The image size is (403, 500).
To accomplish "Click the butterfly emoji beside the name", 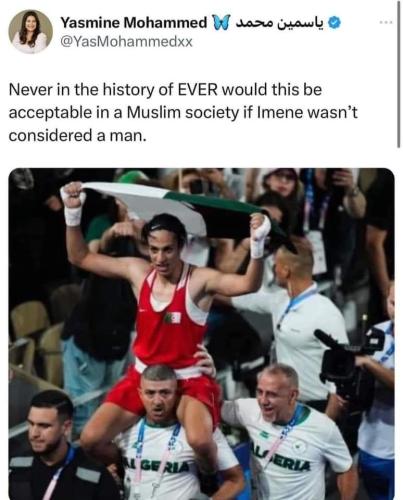I will point(221,23).
